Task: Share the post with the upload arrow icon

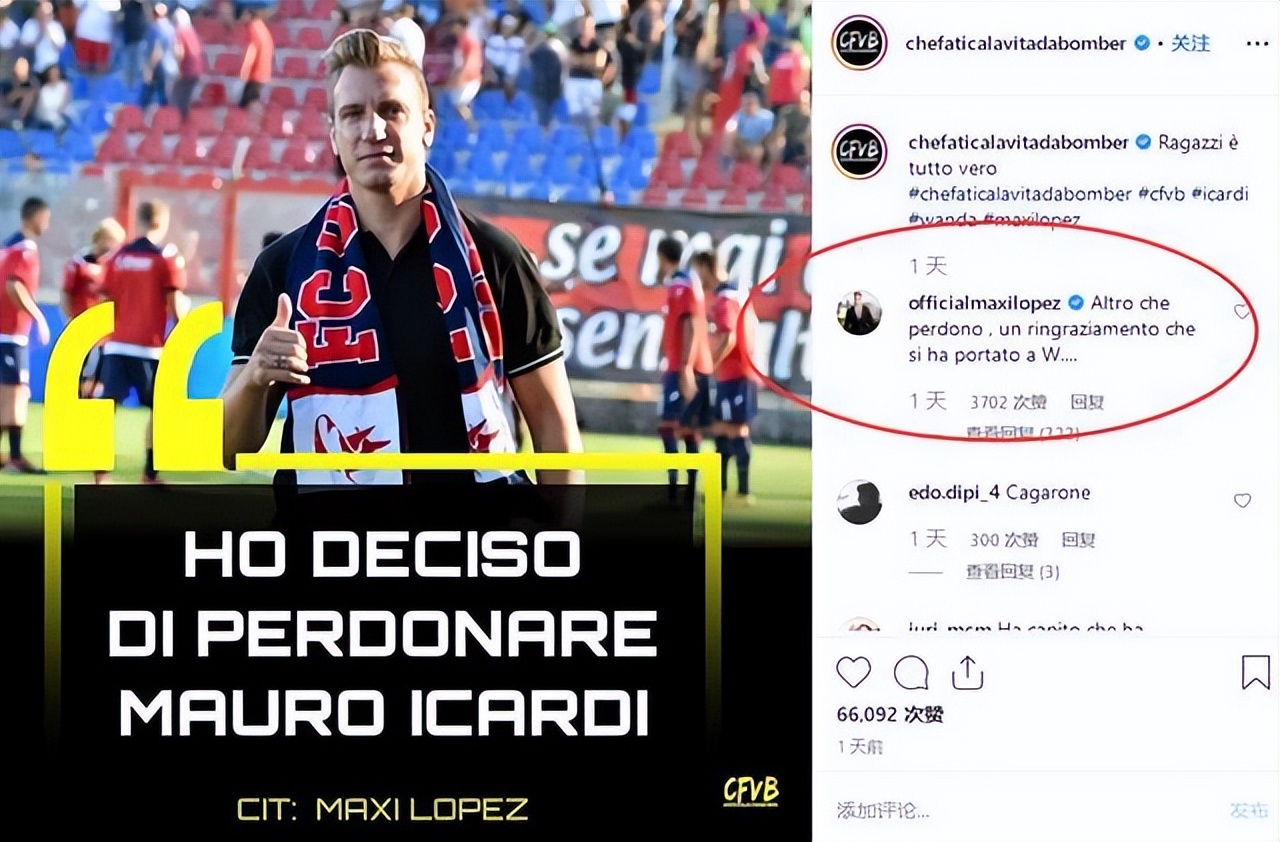Action: pyautogui.click(x=967, y=673)
